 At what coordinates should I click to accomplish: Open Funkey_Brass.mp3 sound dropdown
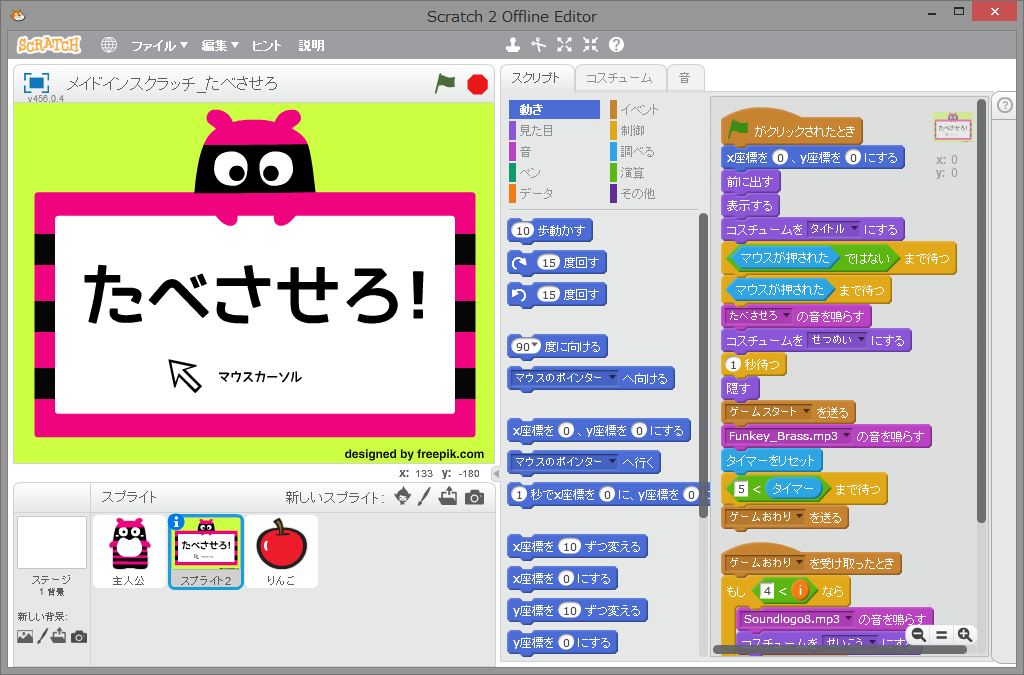[847, 435]
